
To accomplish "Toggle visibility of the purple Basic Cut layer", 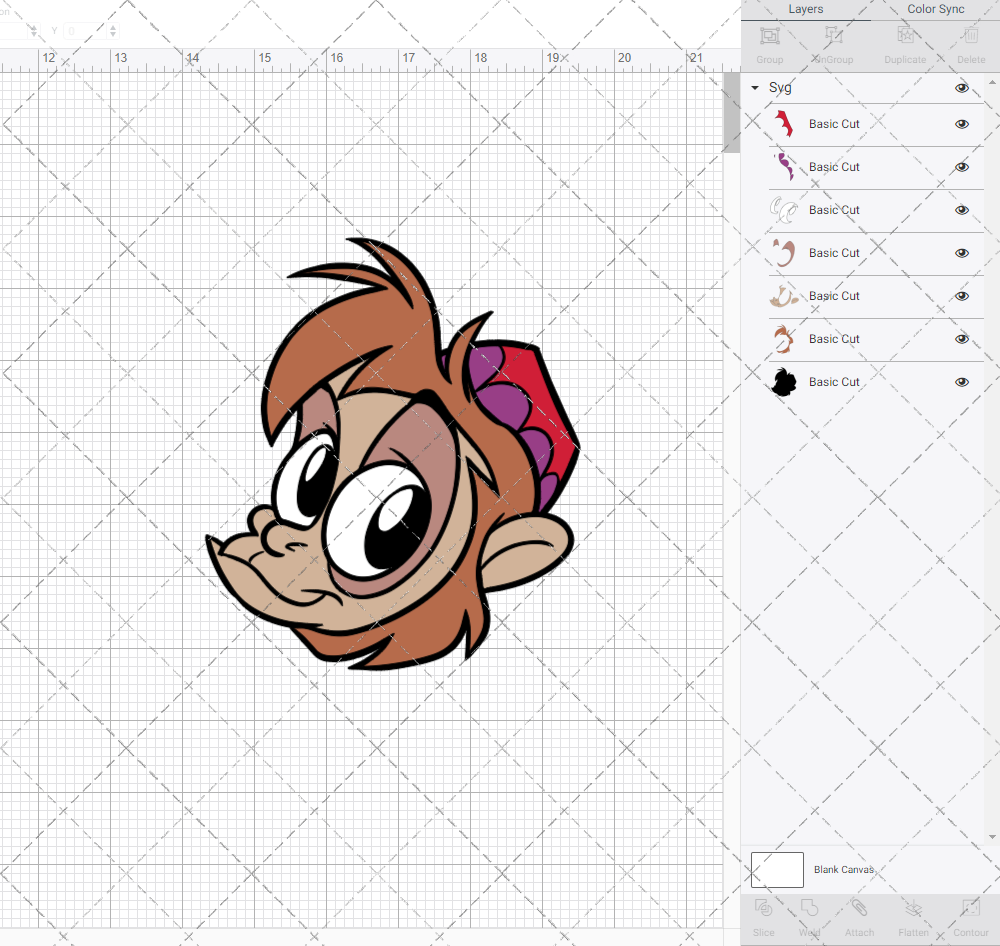I will pos(962,167).
